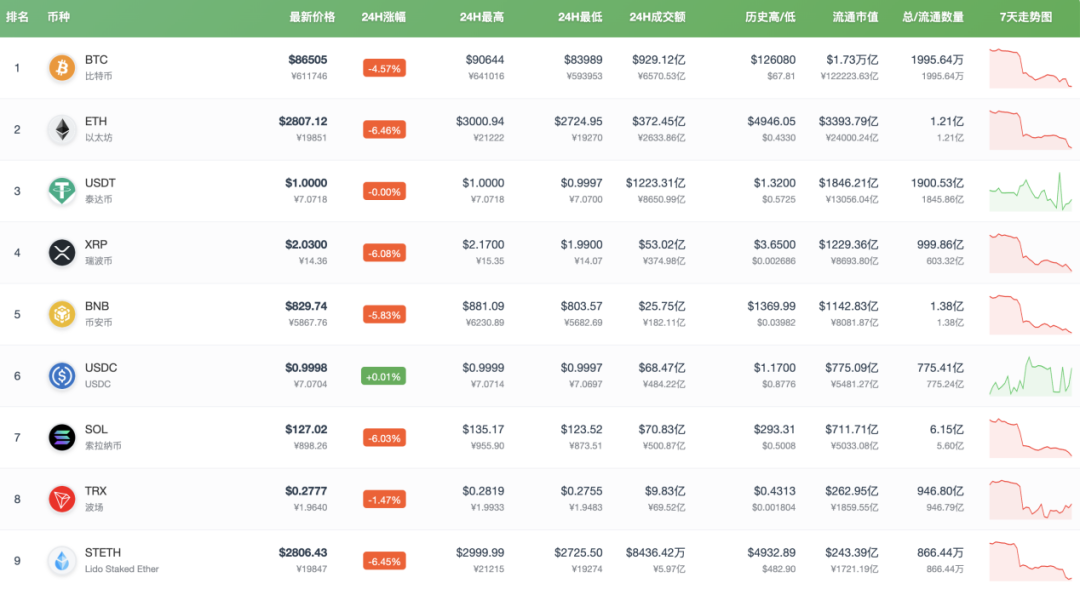Open the STETH Lido icon
1080x589 pixels.
(62, 561)
